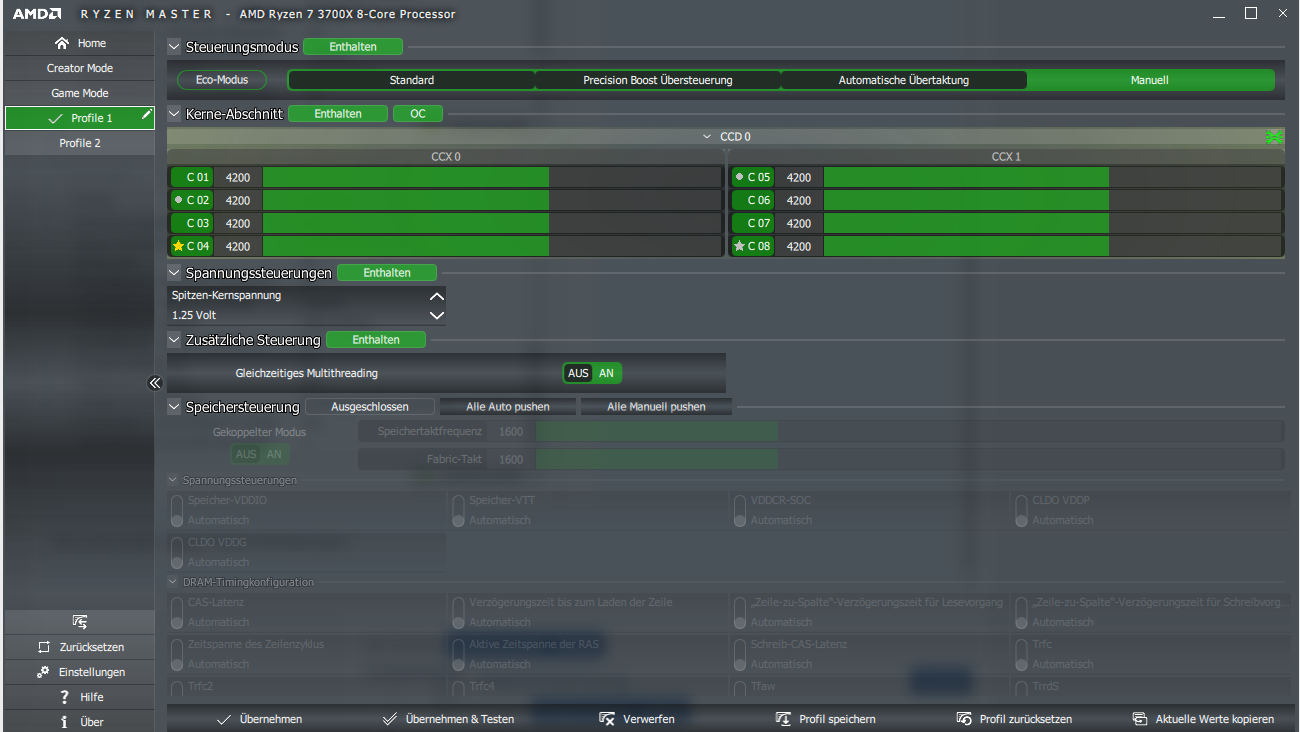Click C 01 frequency slider bar
Screen dimensions: 1300x732
(x=491, y=177)
